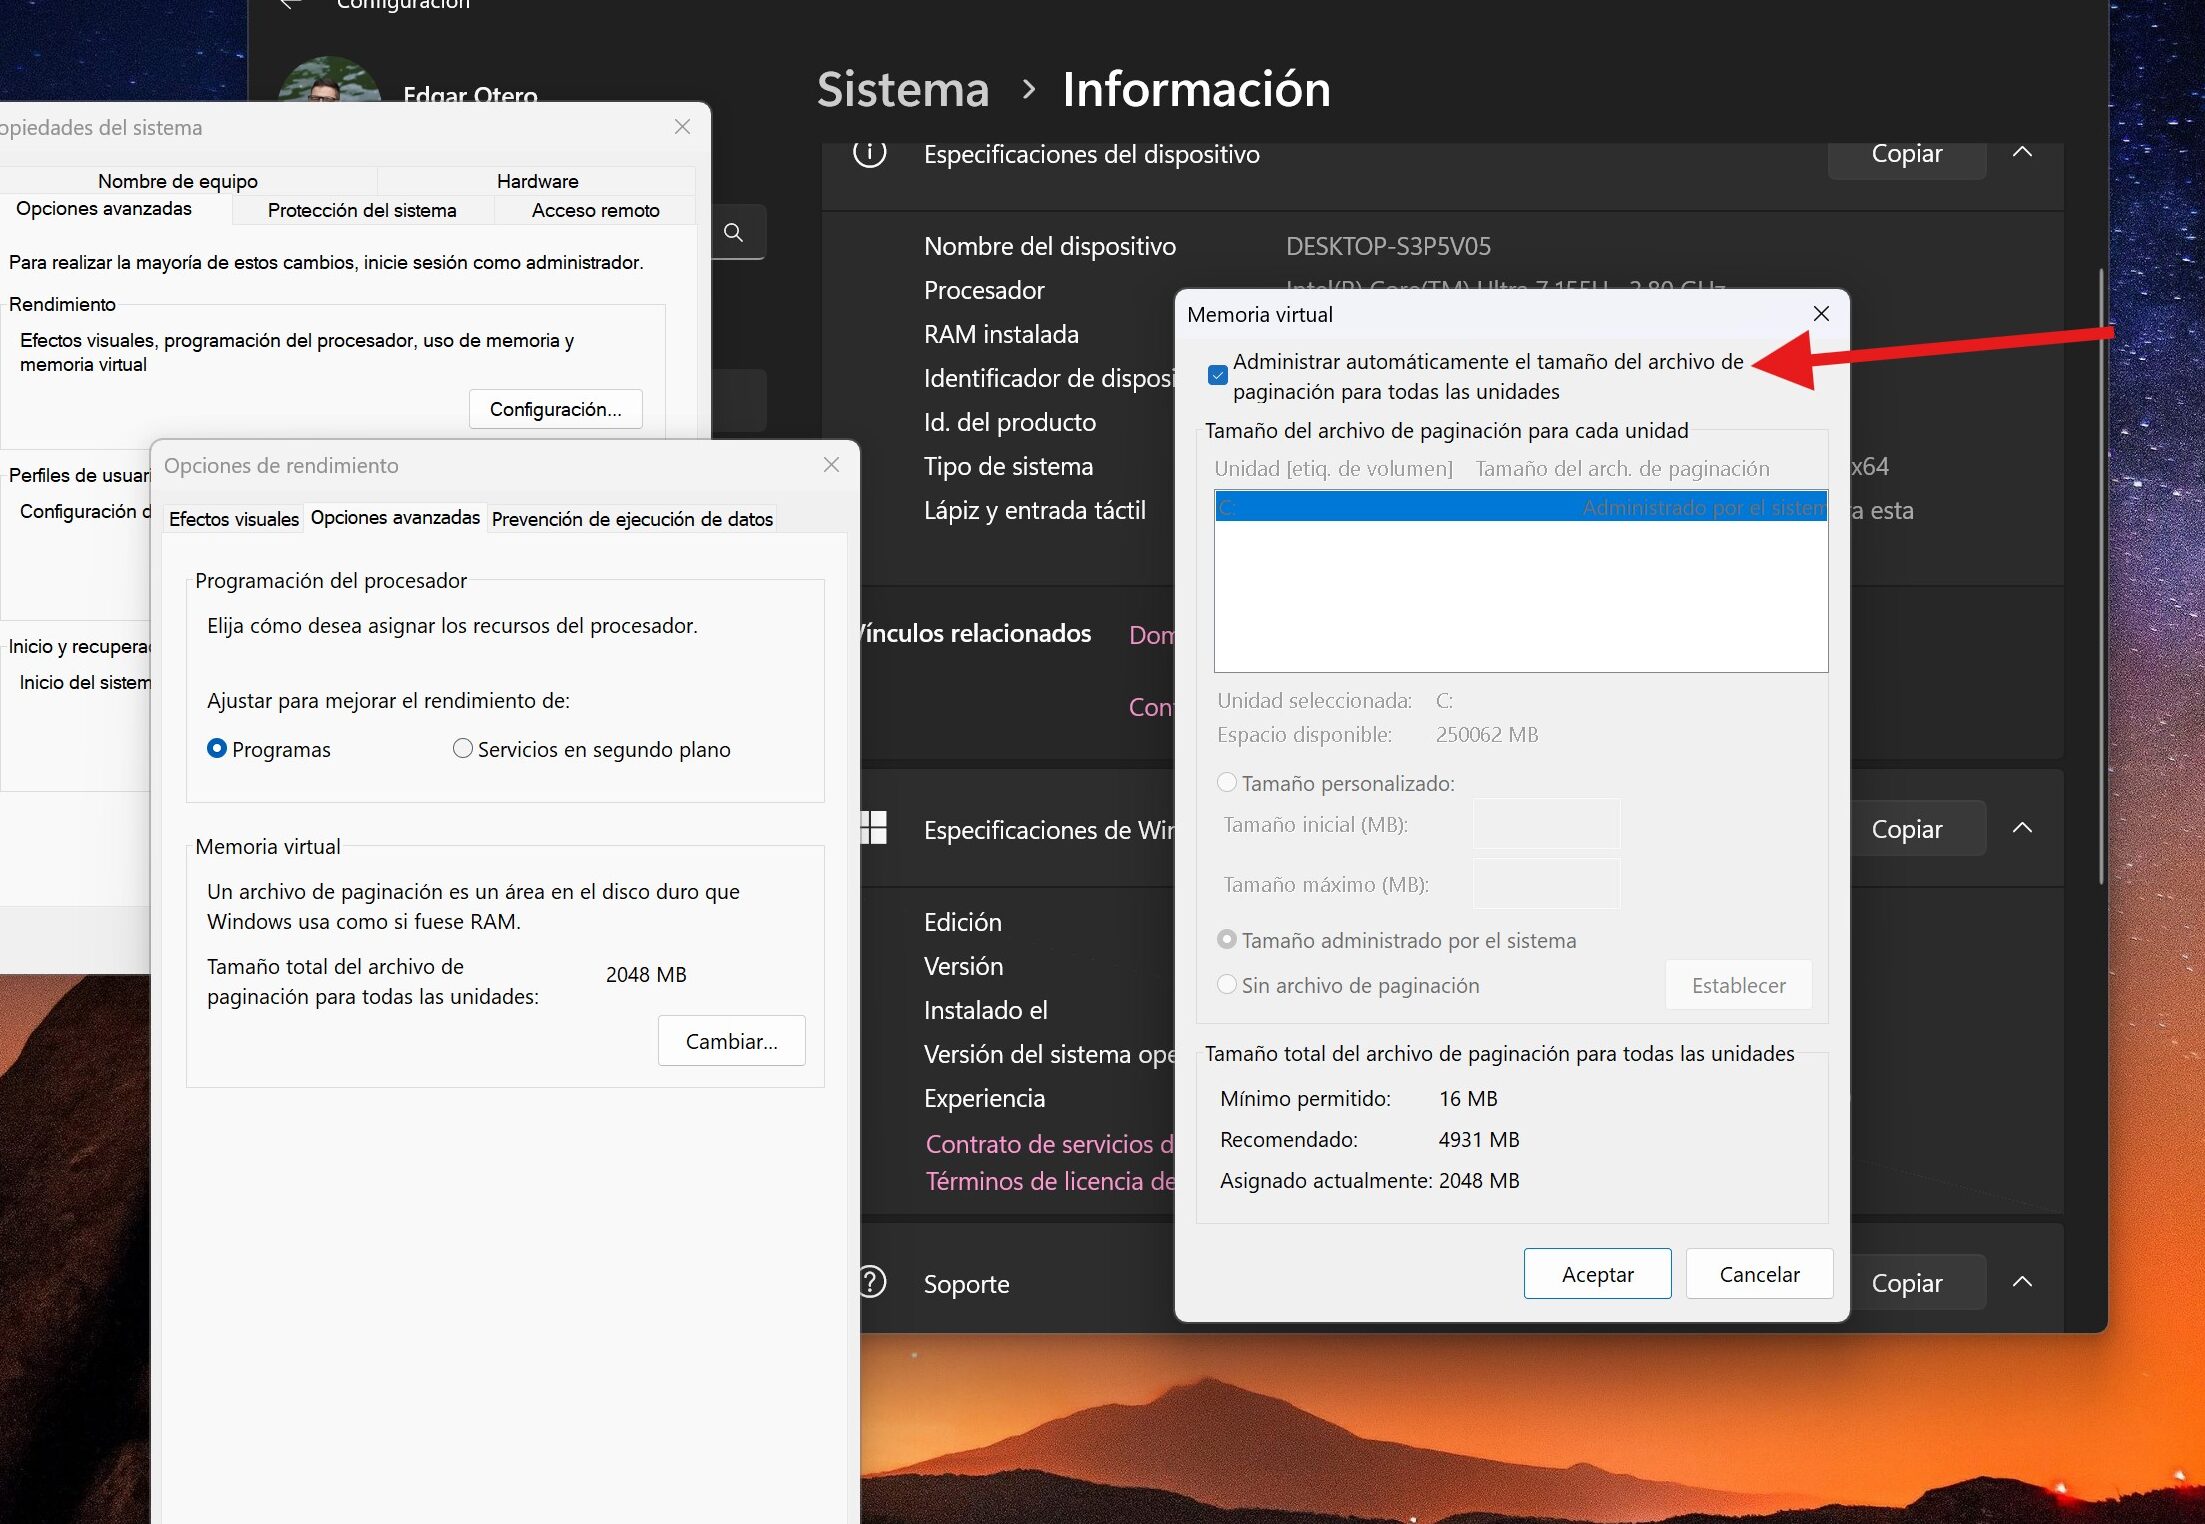Select the Servicios en segundo plano radio button
The image size is (2205, 1524).
point(462,748)
